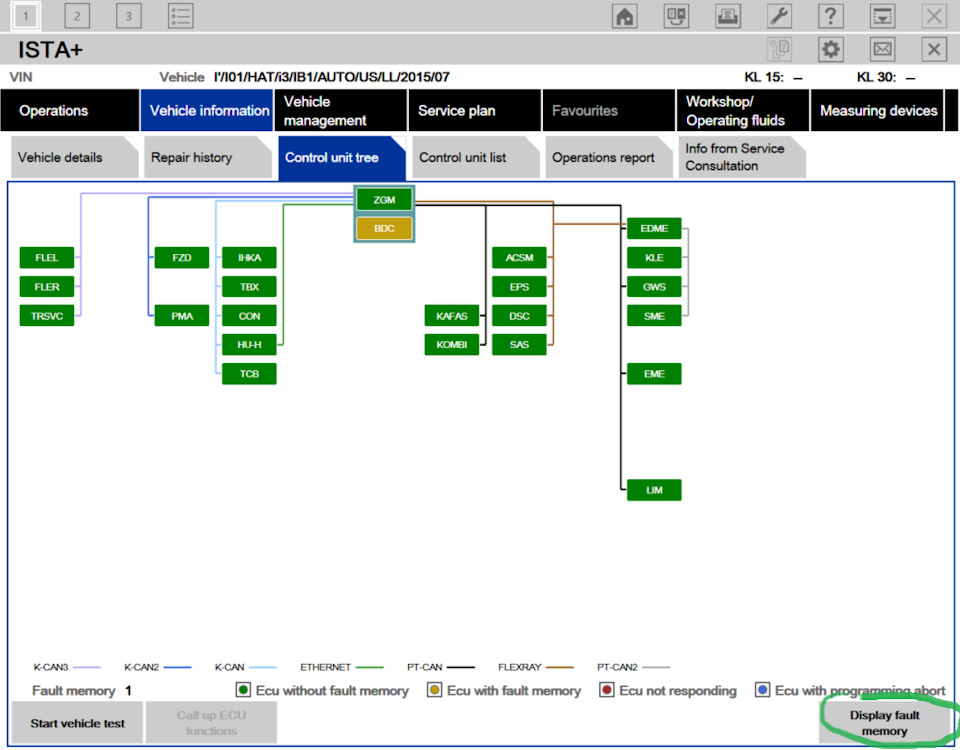The width and height of the screenshot is (960, 750).
Task: Select the EDME control unit
Action: 654,228
